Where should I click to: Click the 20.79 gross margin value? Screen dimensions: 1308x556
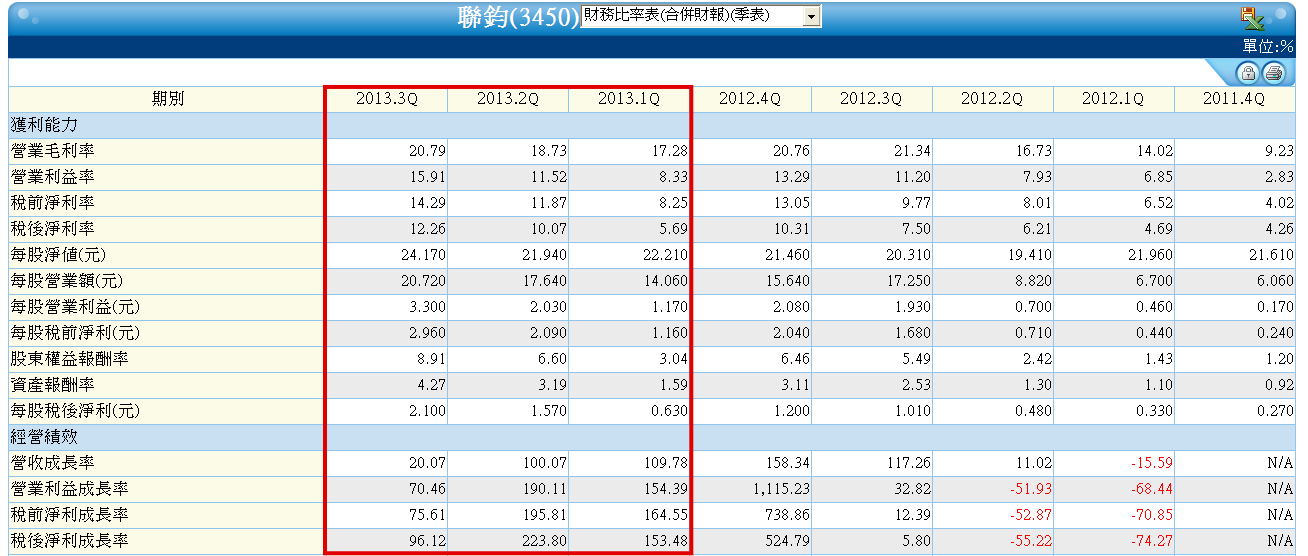[427, 151]
